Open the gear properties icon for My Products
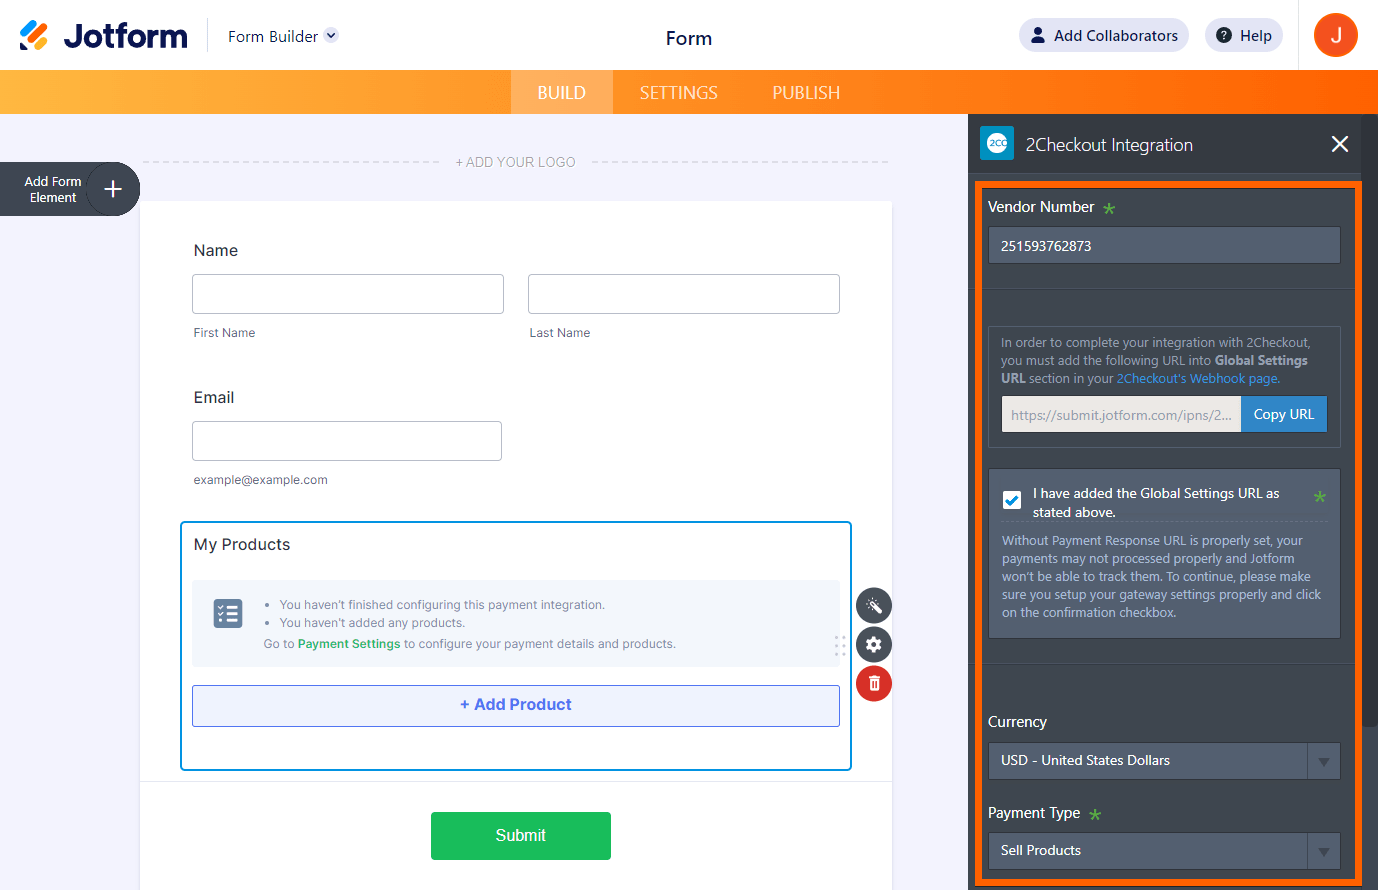 (x=874, y=644)
